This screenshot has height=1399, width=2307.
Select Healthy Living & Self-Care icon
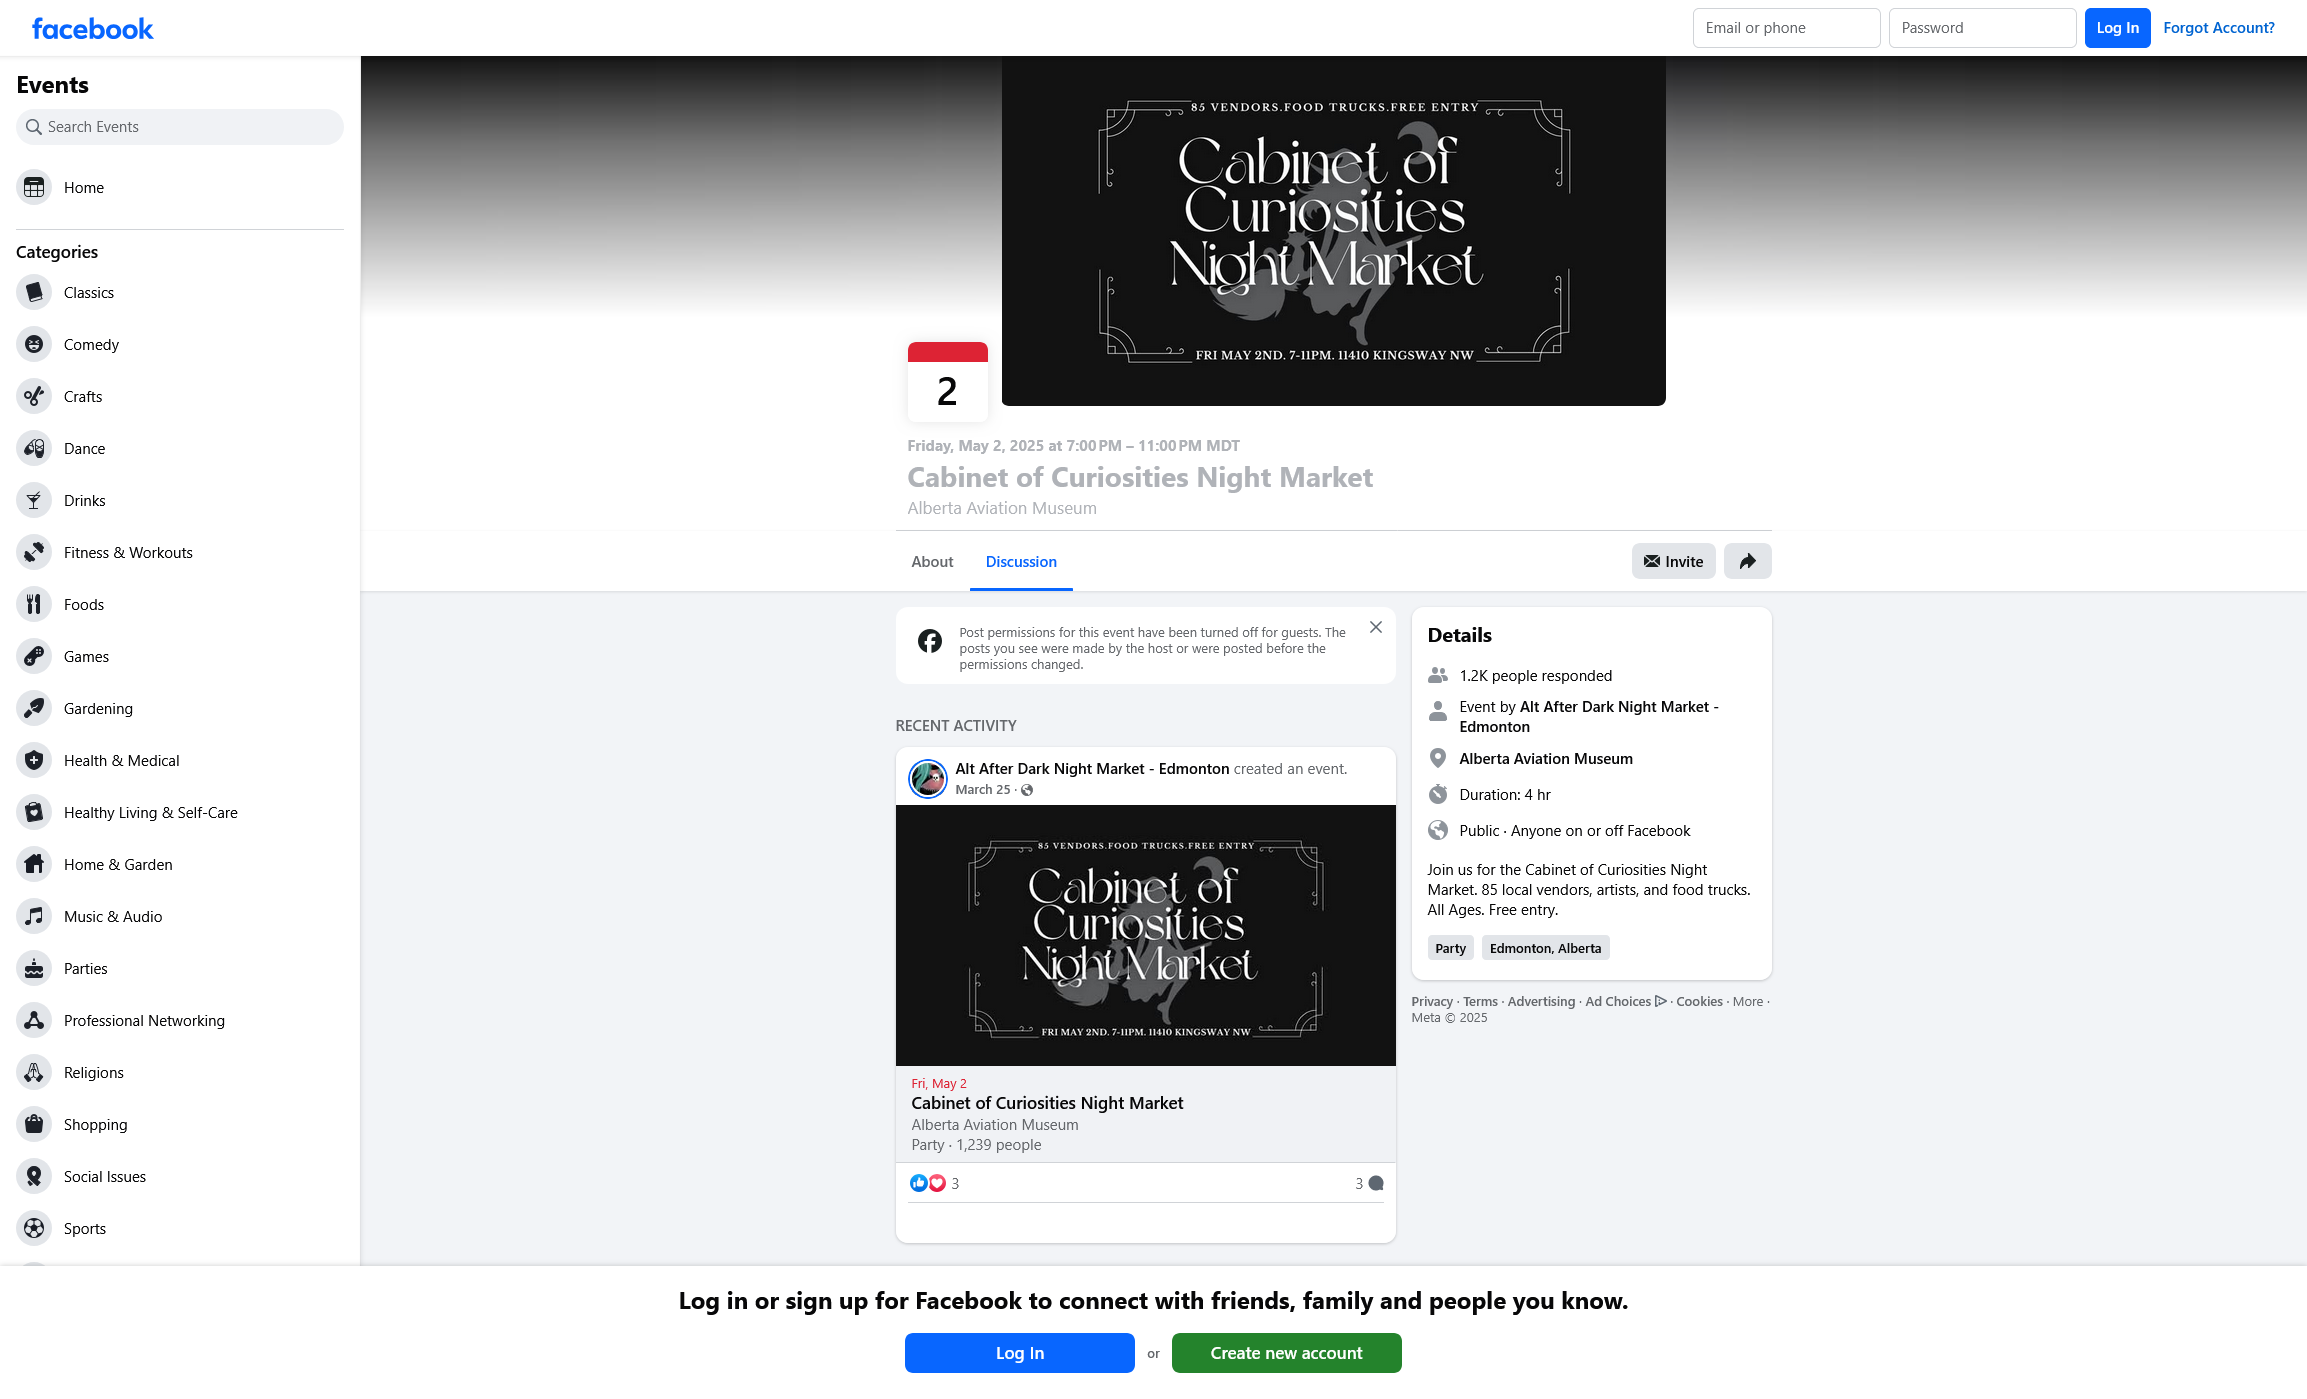[x=34, y=812]
